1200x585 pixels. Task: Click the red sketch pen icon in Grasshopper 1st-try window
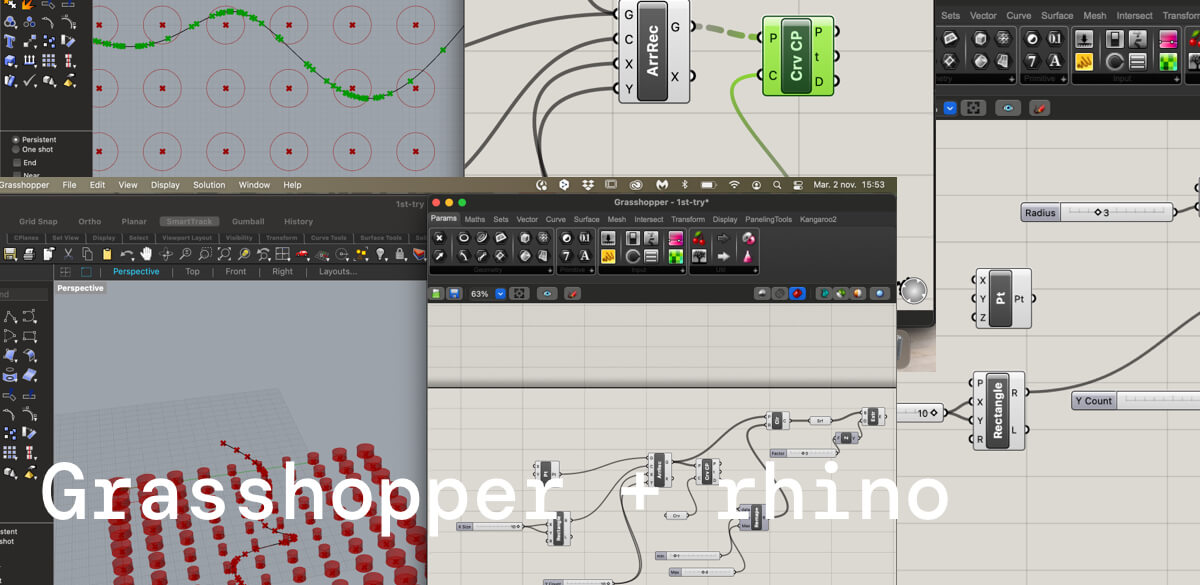pos(572,294)
